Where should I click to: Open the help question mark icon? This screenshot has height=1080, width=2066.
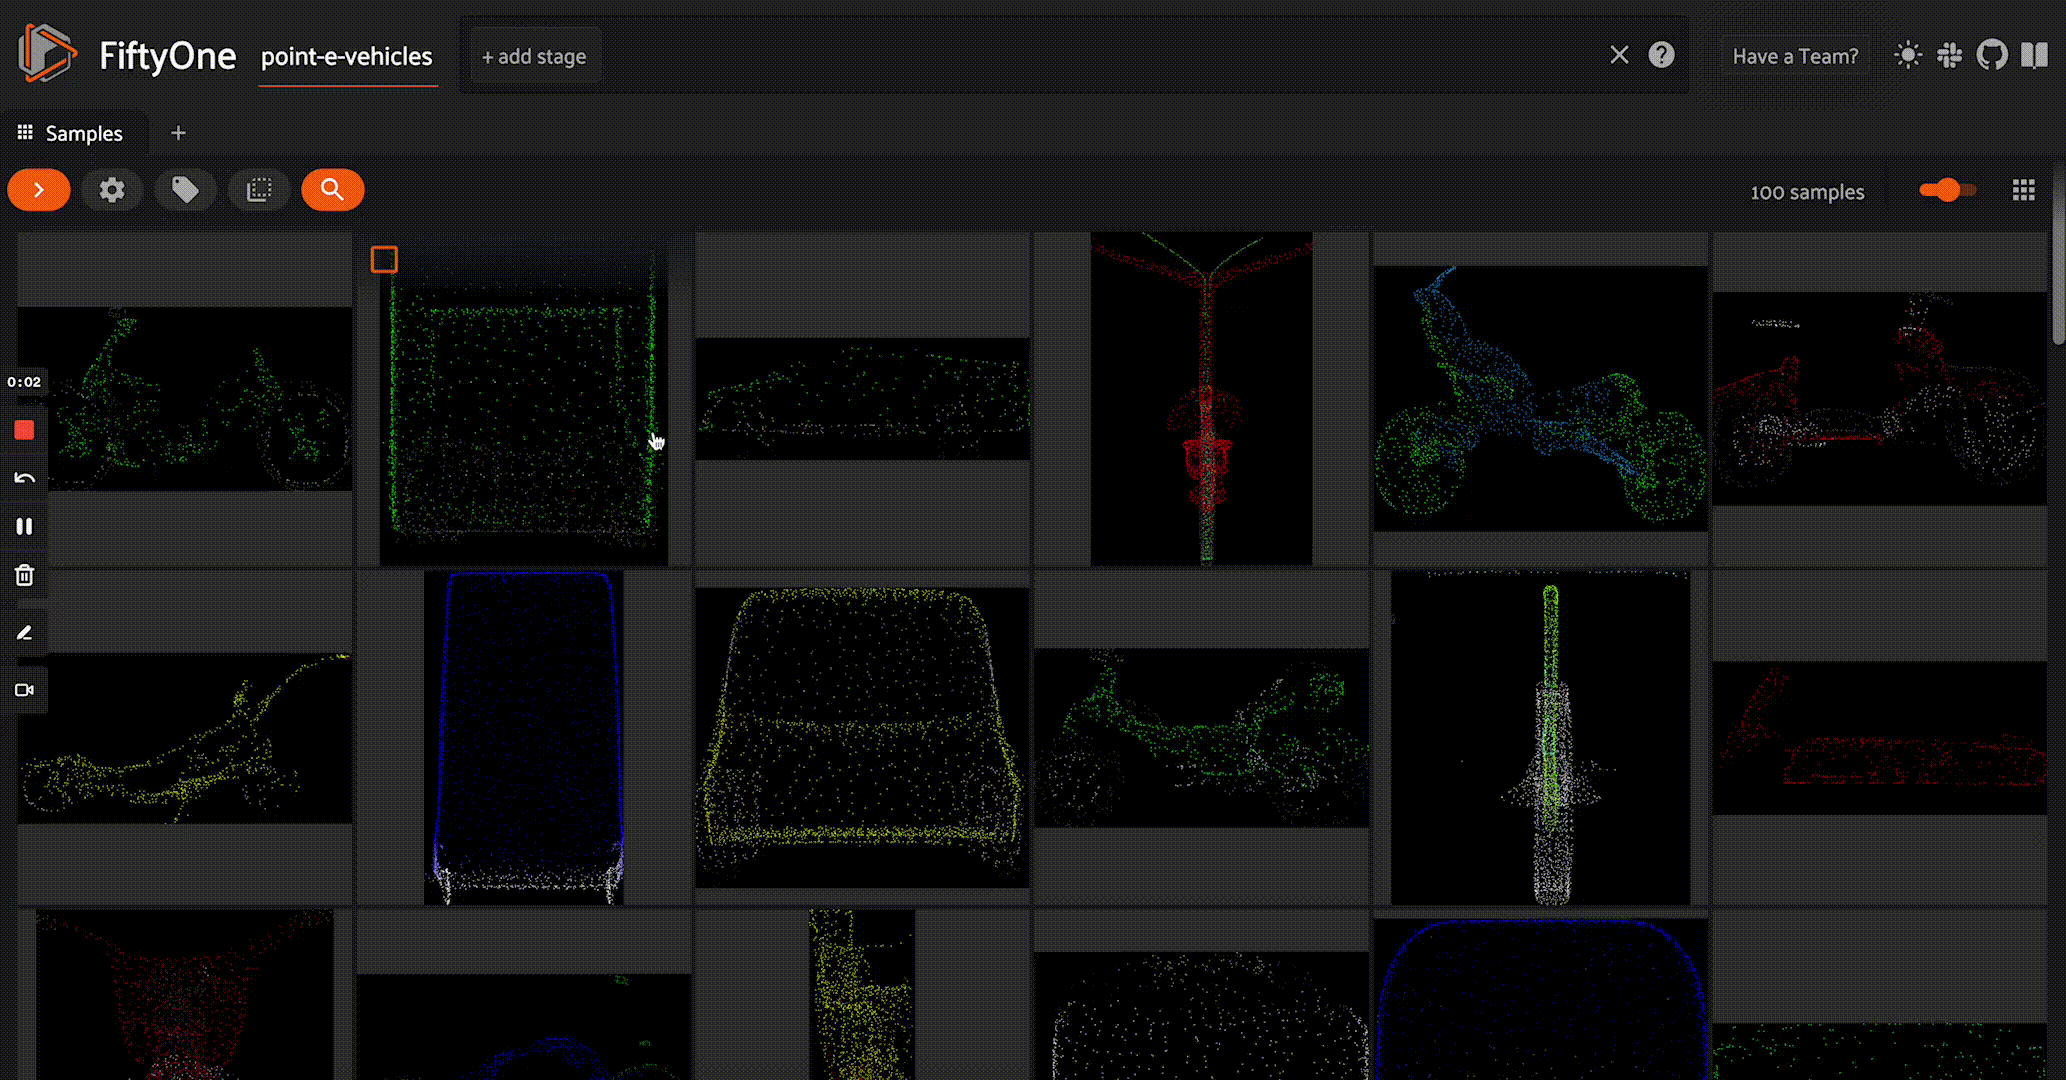click(1661, 55)
